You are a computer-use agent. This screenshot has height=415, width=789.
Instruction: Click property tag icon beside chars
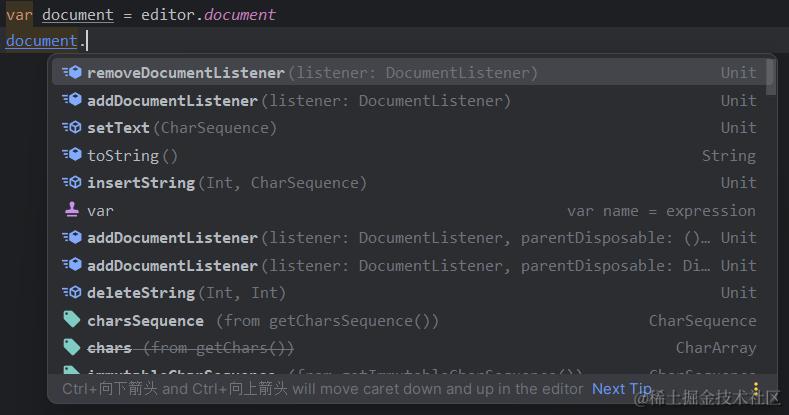[72, 347]
